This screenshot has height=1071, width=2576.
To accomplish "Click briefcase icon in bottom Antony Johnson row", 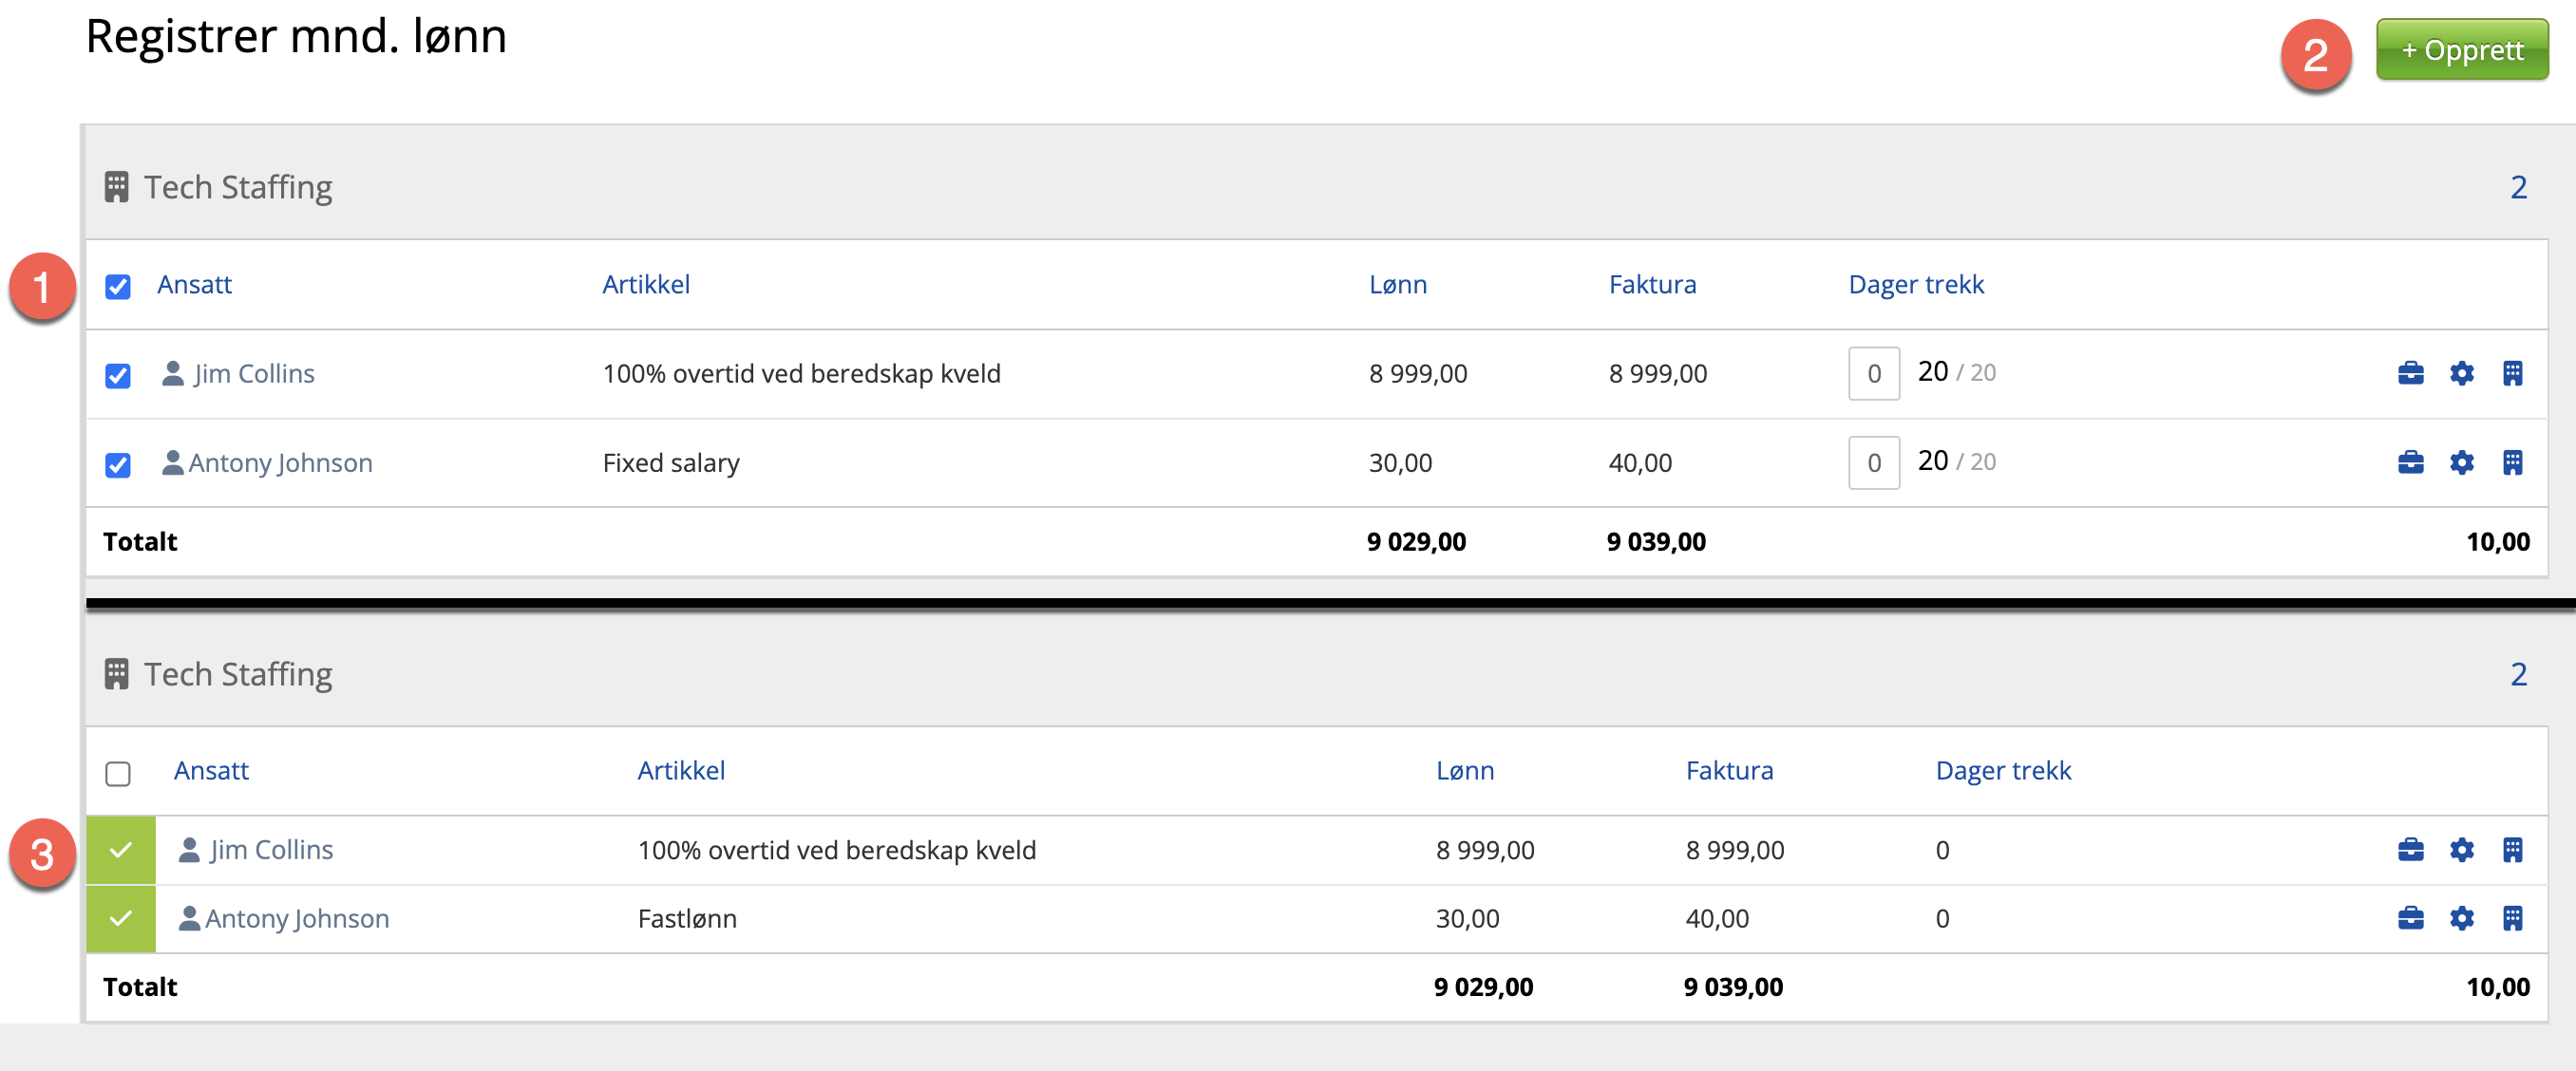I will pyautogui.click(x=2410, y=918).
